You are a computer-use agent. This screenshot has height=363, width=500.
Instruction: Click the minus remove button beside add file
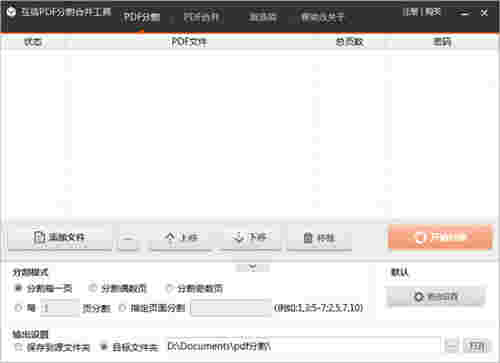coord(128,239)
